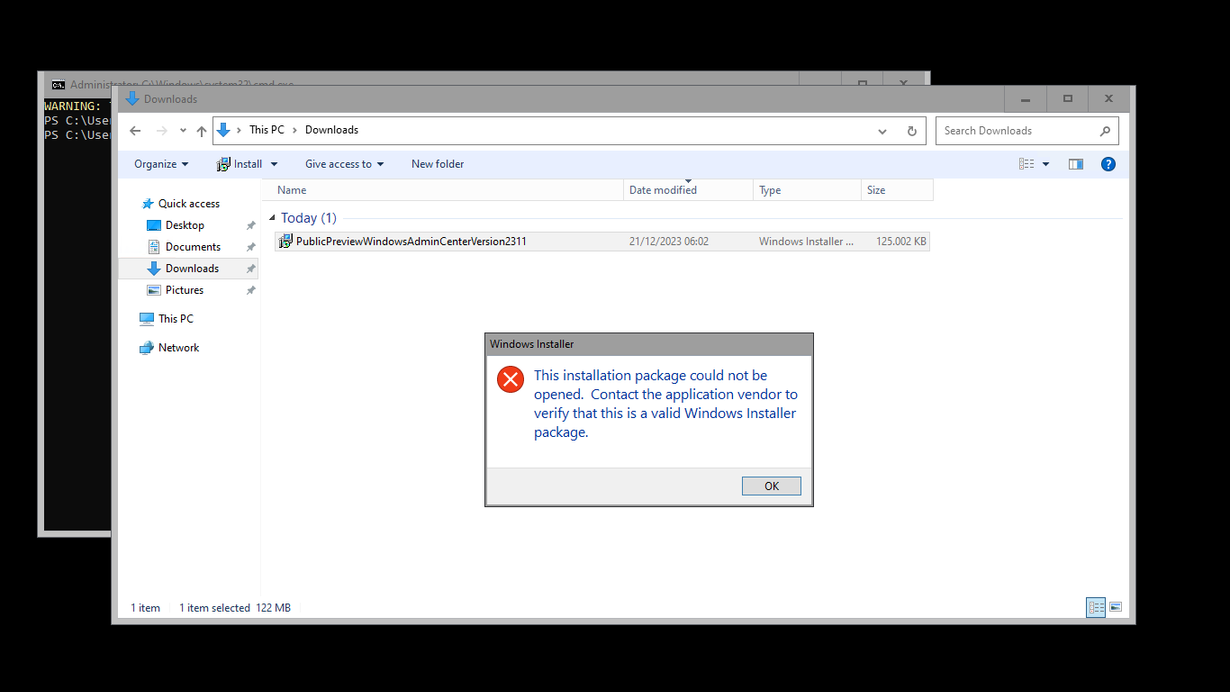Click the search magnifier icon
The height and width of the screenshot is (692, 1230).
click(x=1105, y=131)
